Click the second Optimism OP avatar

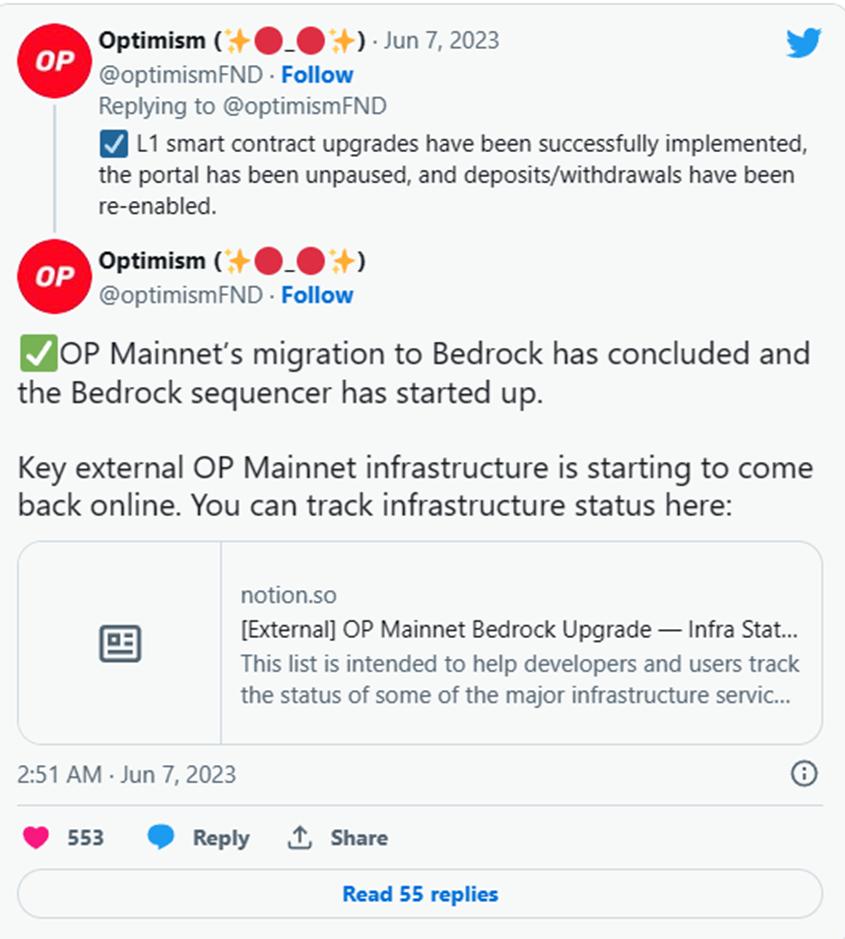(x=56, y=277)
